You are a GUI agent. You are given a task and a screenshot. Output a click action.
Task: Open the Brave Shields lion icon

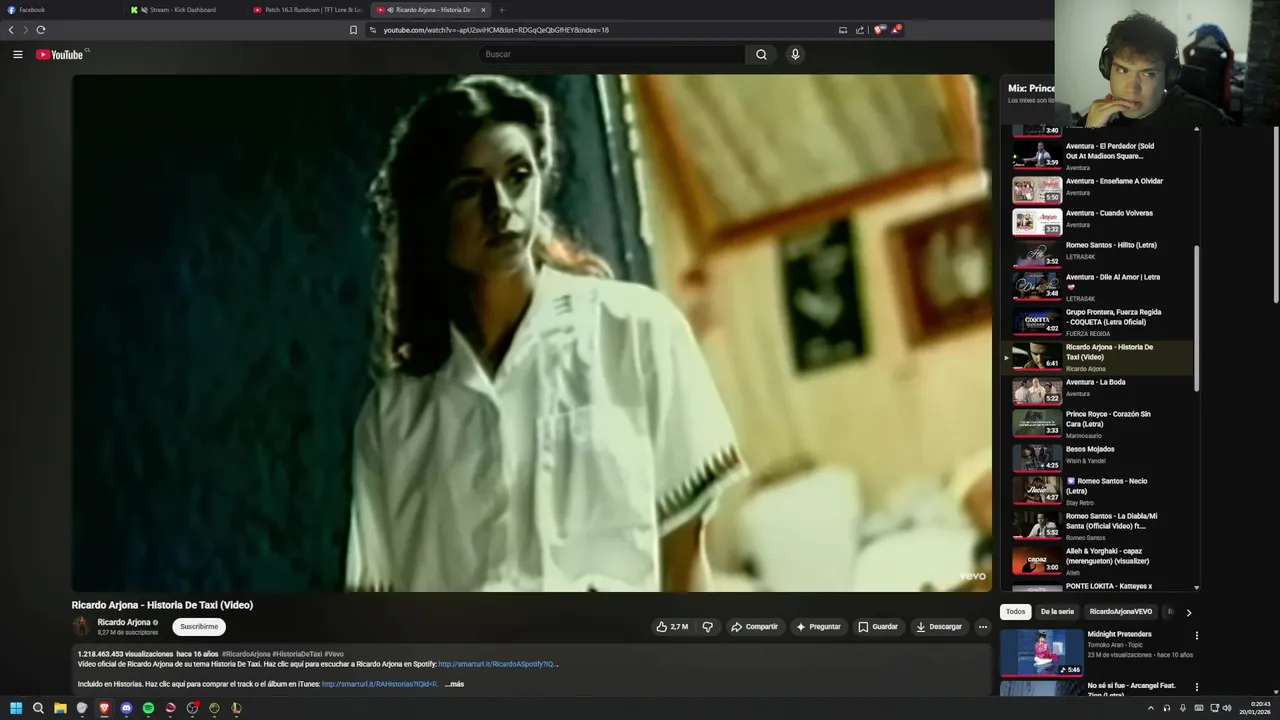pos(879,30)
